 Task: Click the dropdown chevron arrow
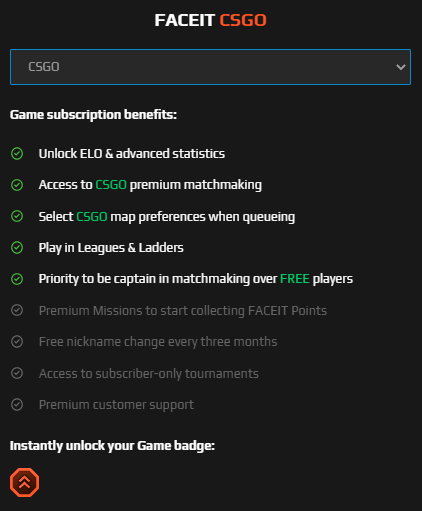click(401, 67)
